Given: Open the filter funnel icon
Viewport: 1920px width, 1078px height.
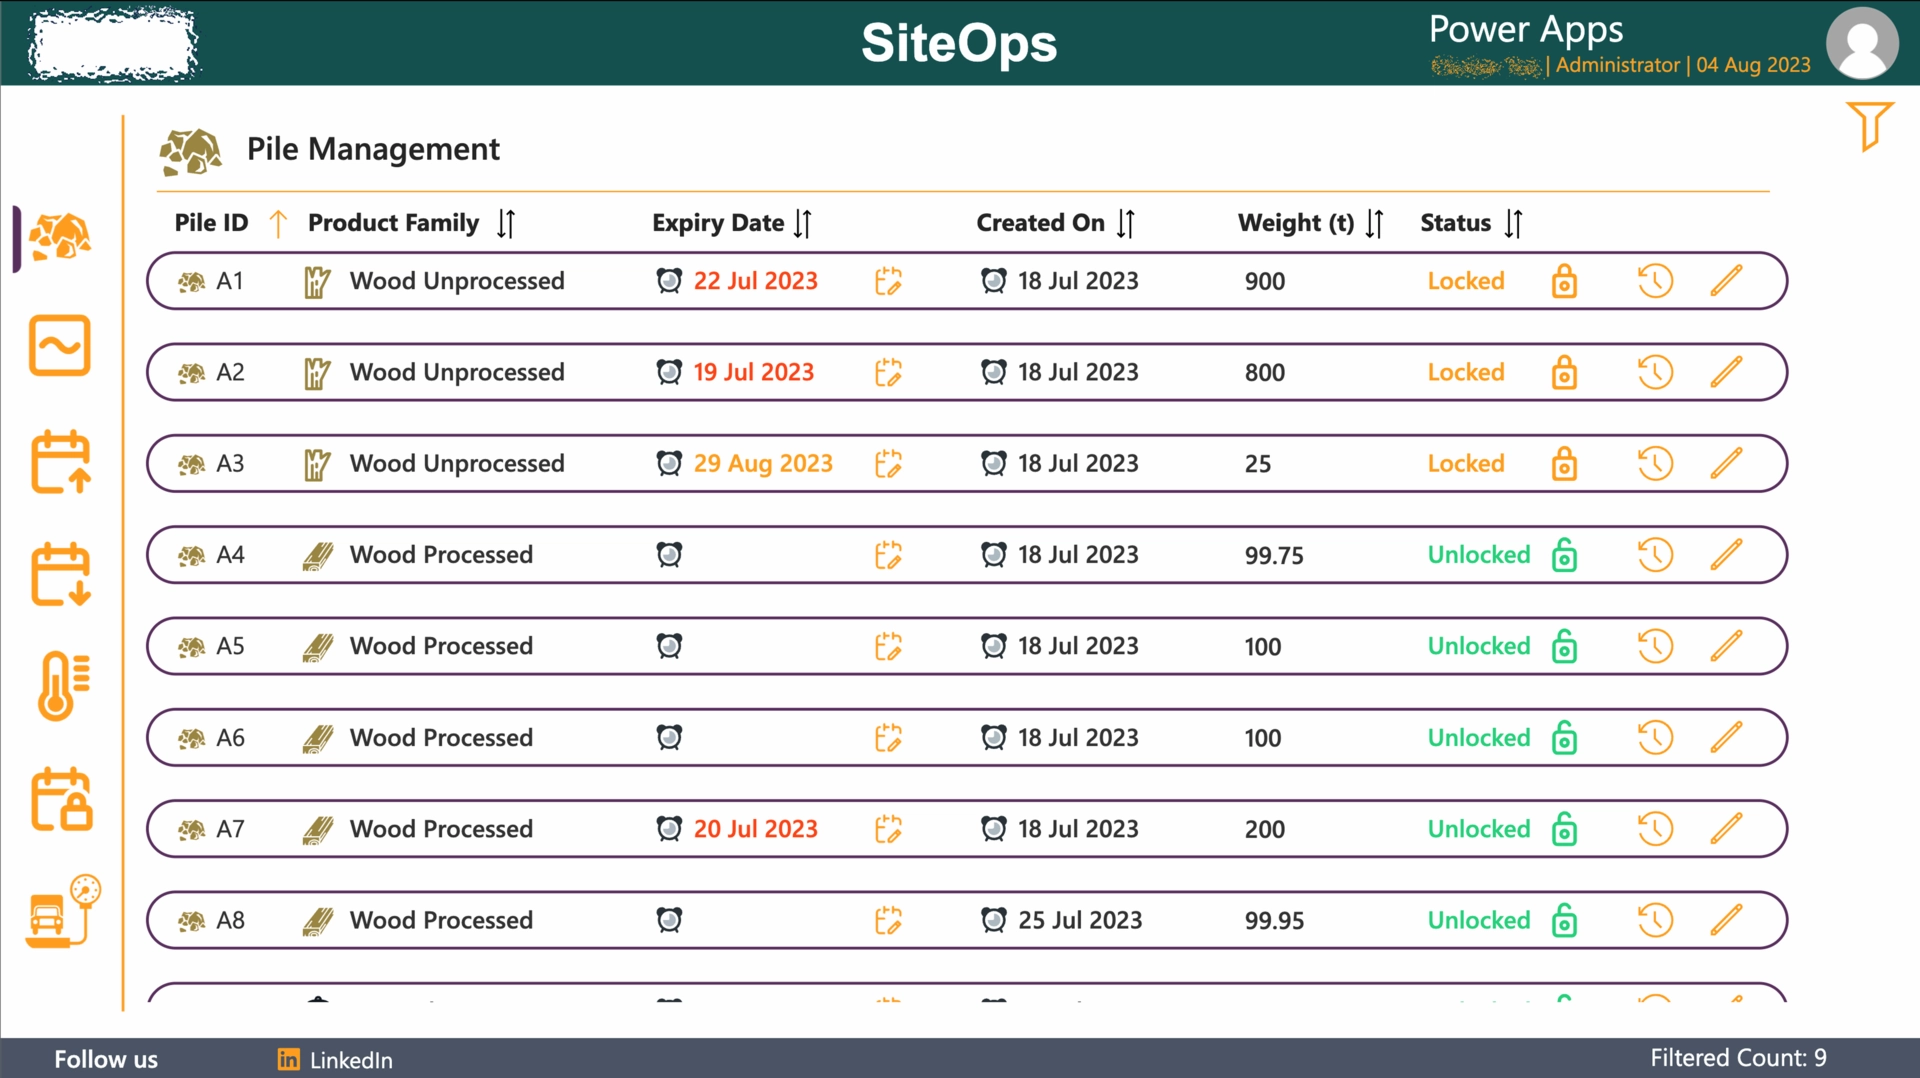Looking at the screenshot, I should (1868, 125).
